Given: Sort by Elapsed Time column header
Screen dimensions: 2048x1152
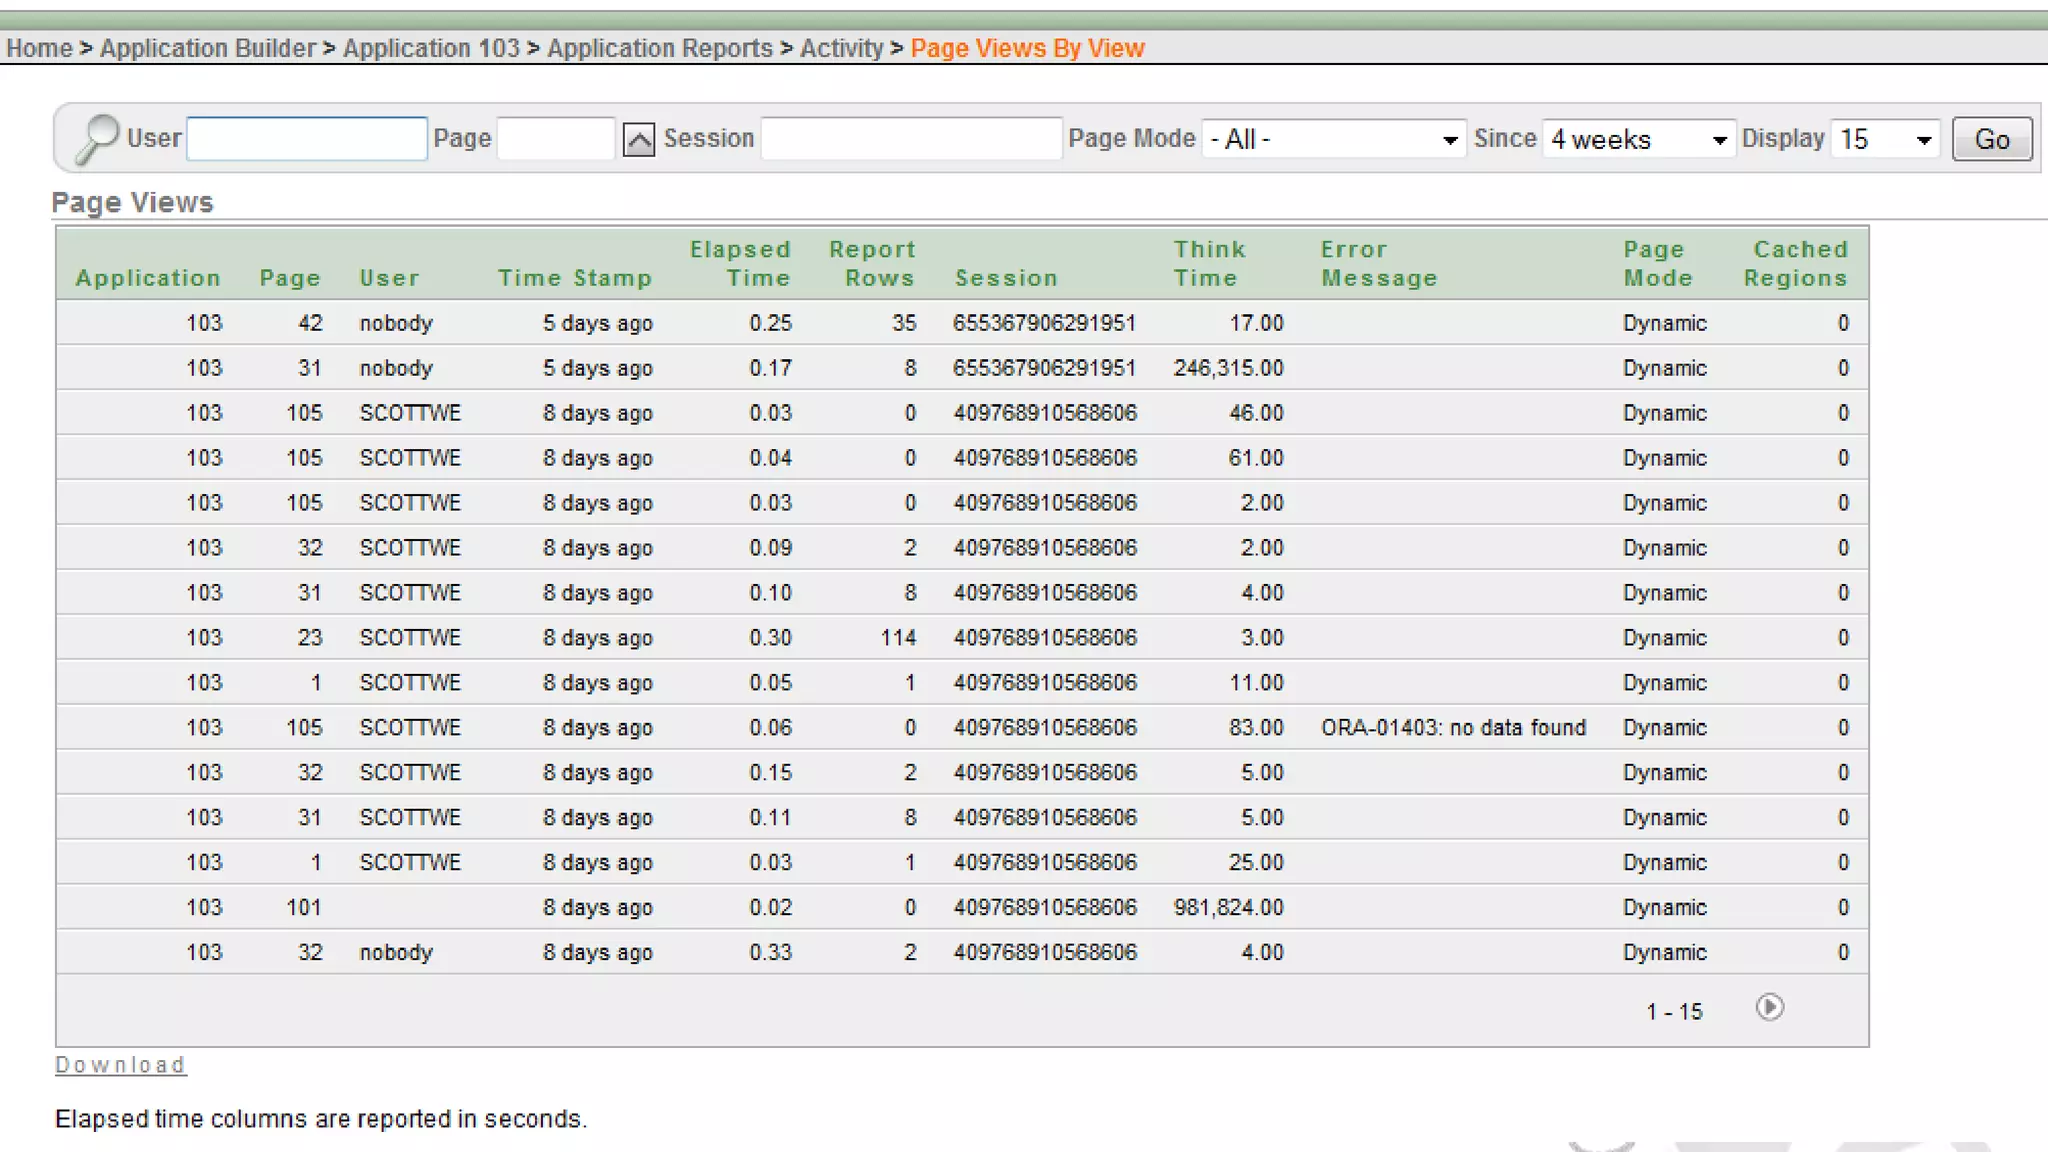Looking at the screenshot, I should [x=740, y=263].
